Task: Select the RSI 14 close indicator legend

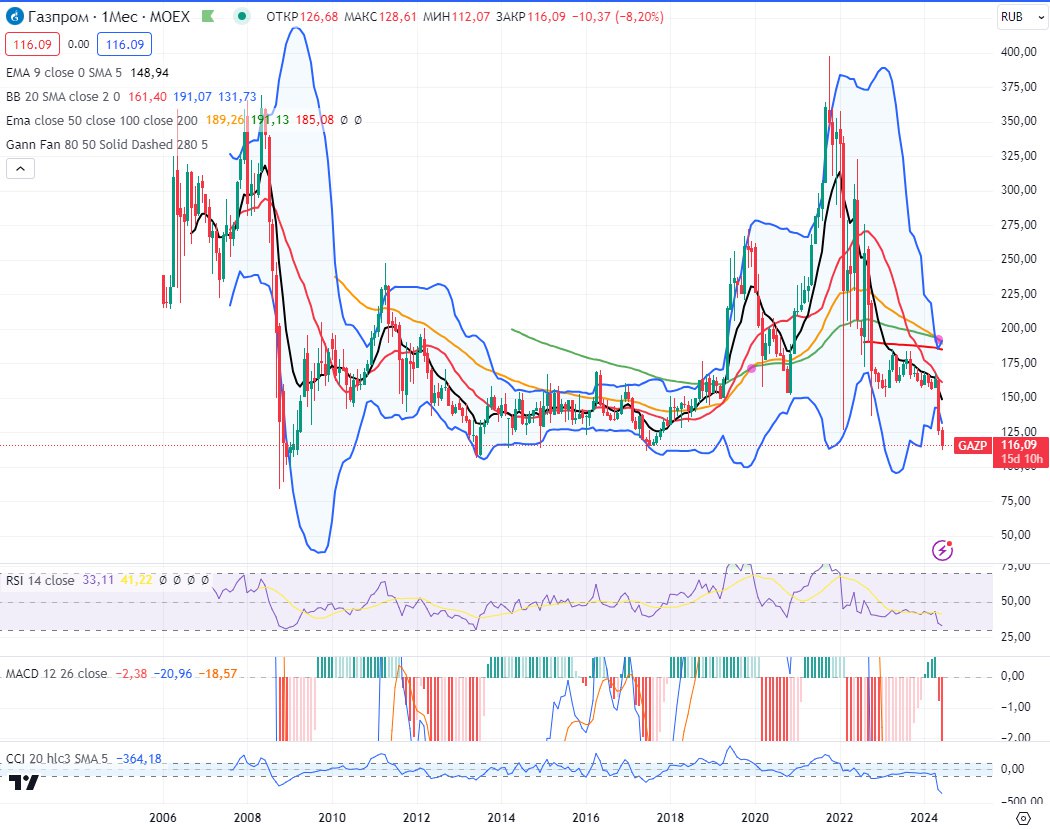Action: pyautogui.click(x=40, y=580)
